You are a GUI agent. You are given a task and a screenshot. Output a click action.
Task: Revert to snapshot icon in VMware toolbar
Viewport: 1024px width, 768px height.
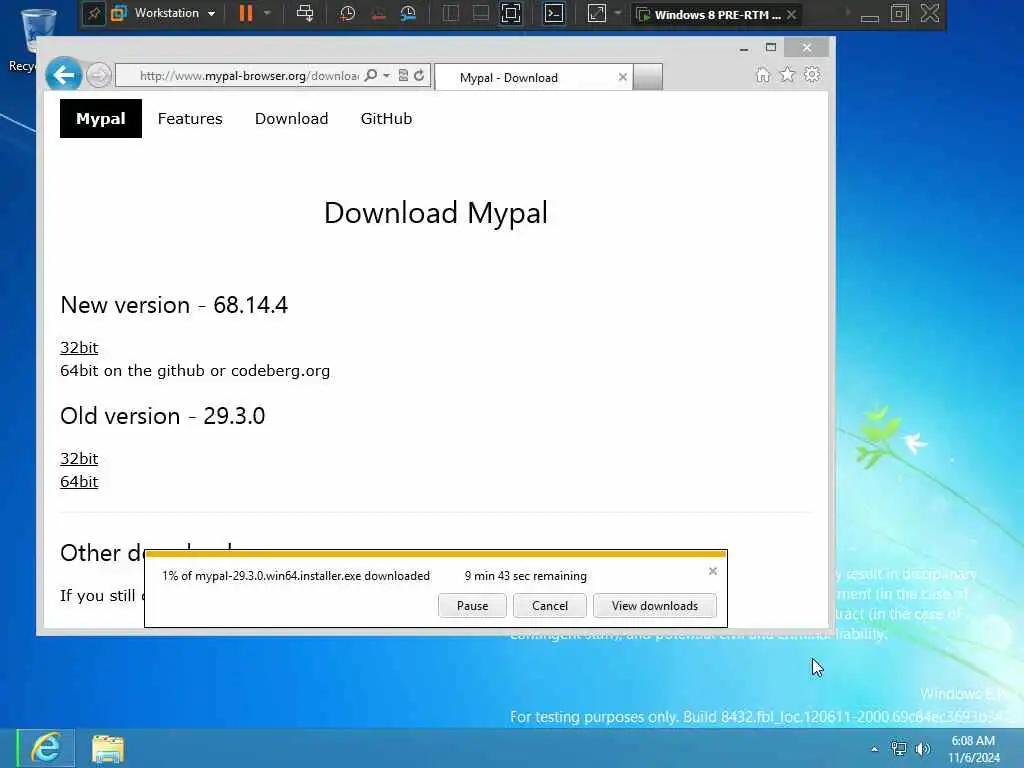coord(378,14)
